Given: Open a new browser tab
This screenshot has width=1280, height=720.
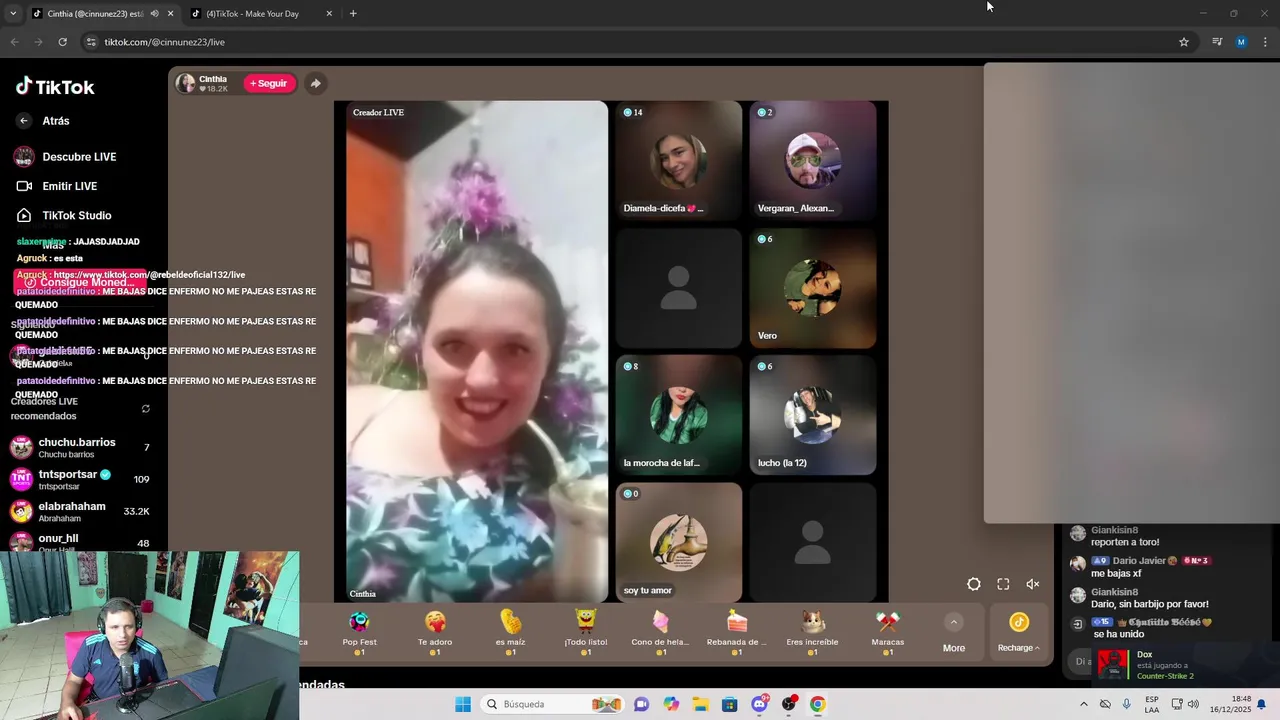Looking at the screenshot, I should [x=353, y=14].
